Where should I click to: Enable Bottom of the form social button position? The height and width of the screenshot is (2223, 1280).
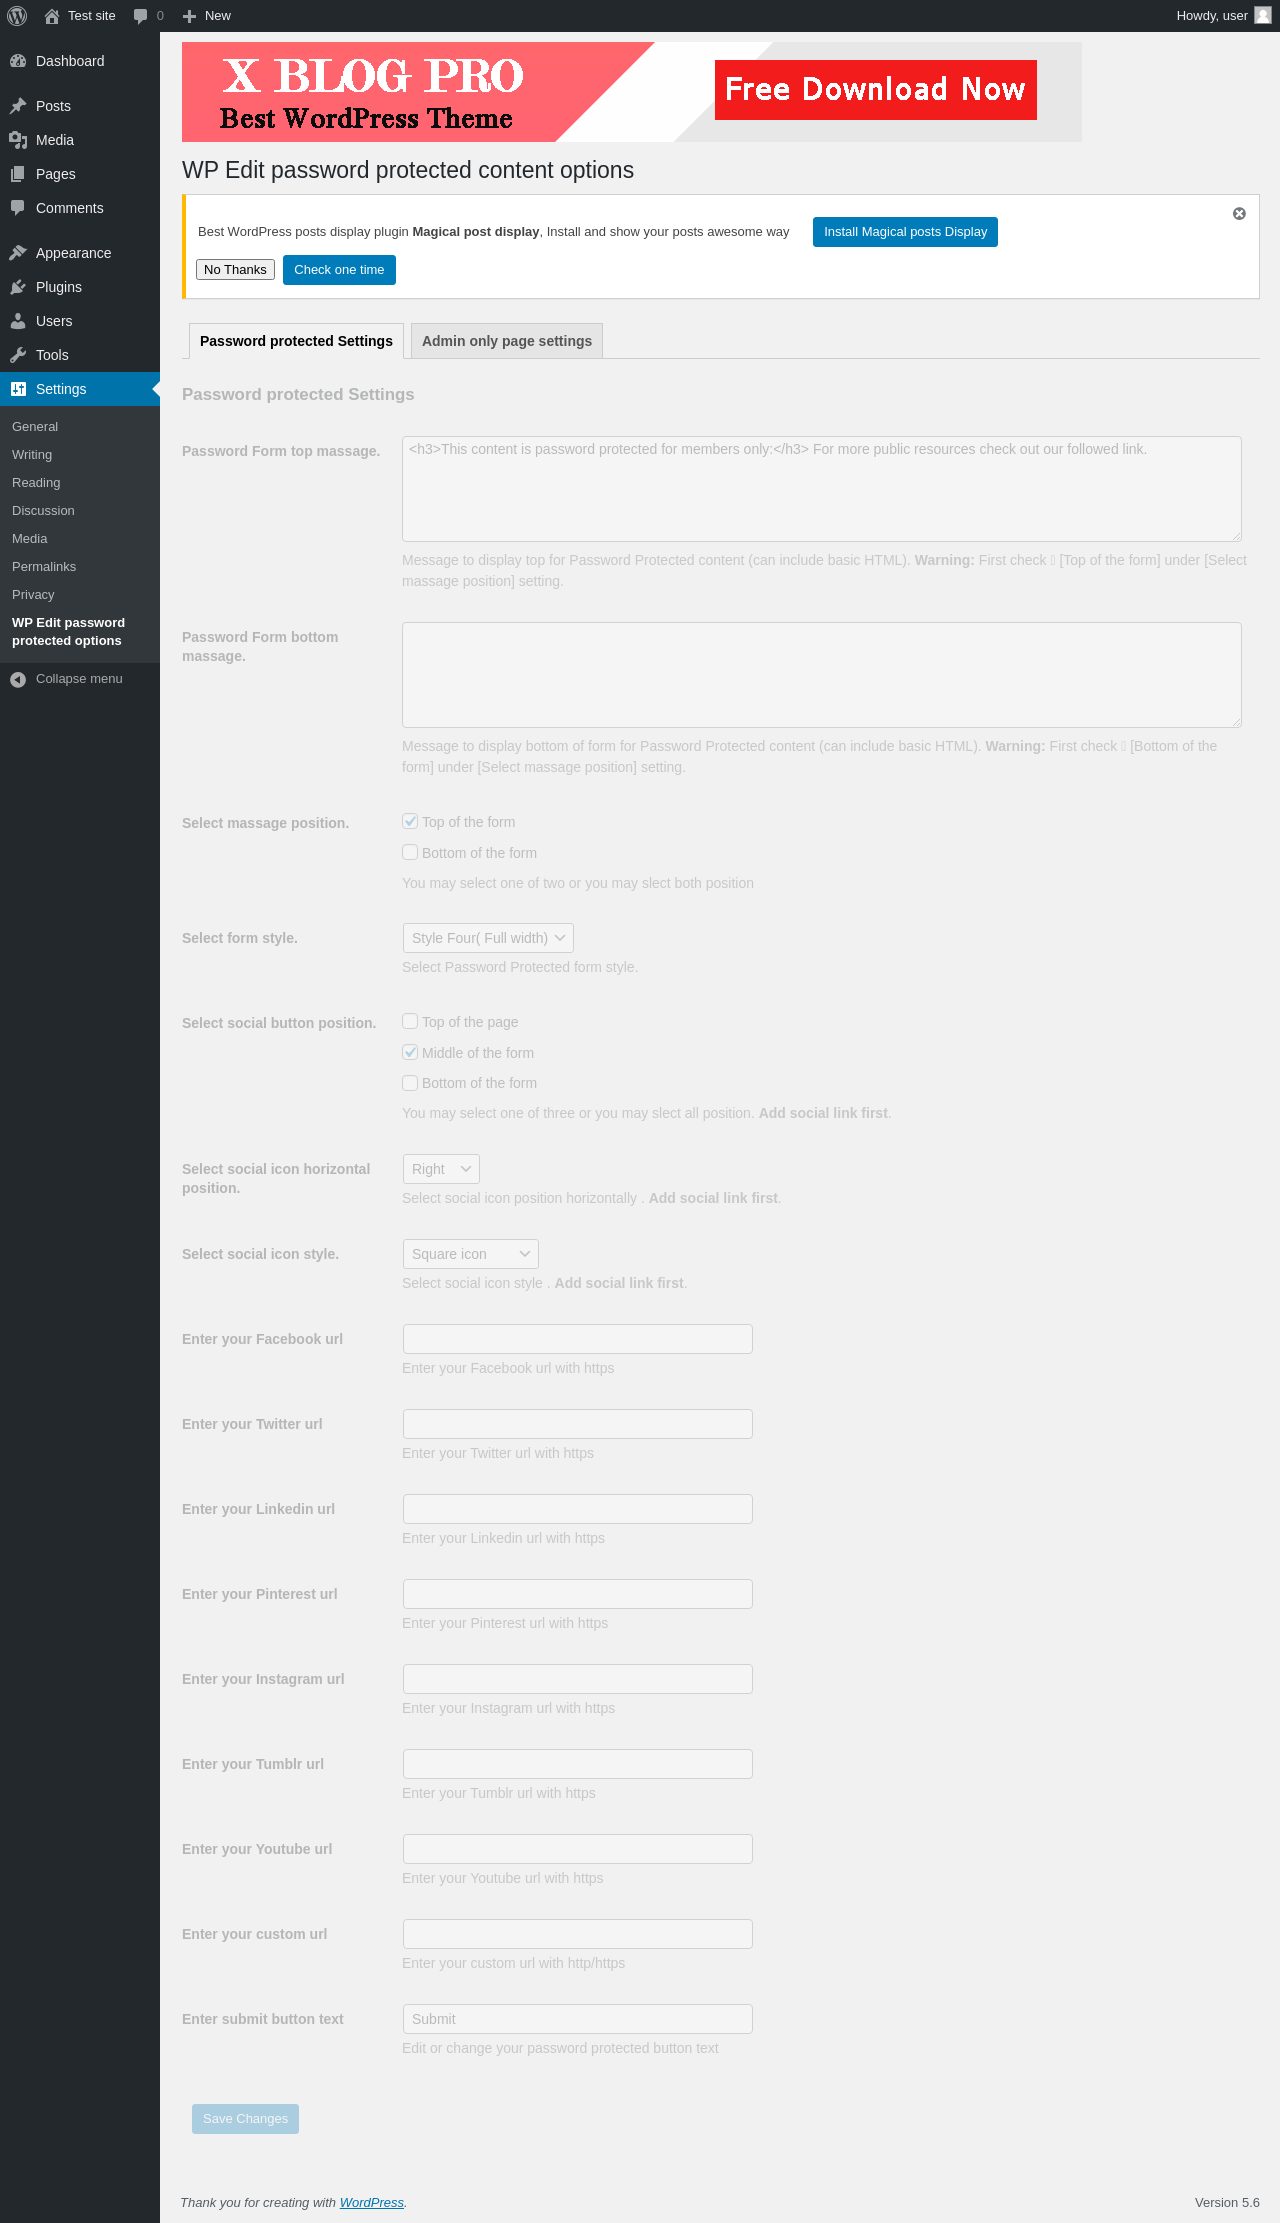click(x=410, y=1082)
